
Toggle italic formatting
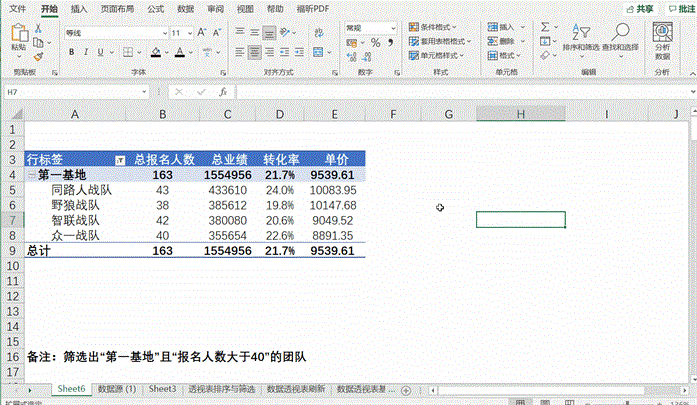86,52
